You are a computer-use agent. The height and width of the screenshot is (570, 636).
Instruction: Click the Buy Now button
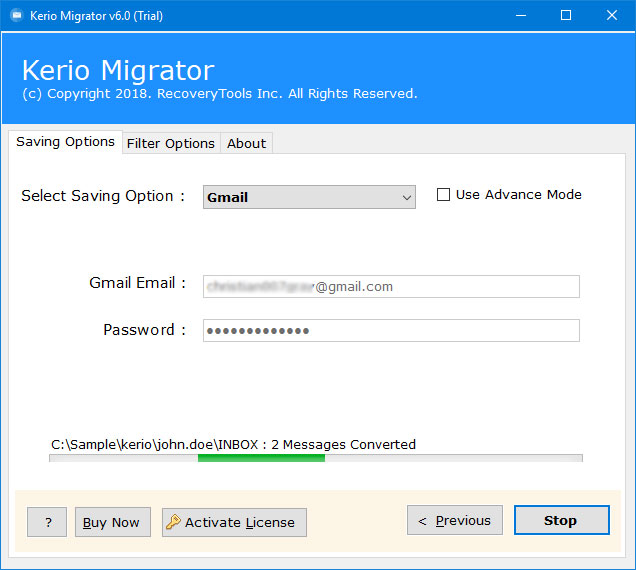(113, 522)
